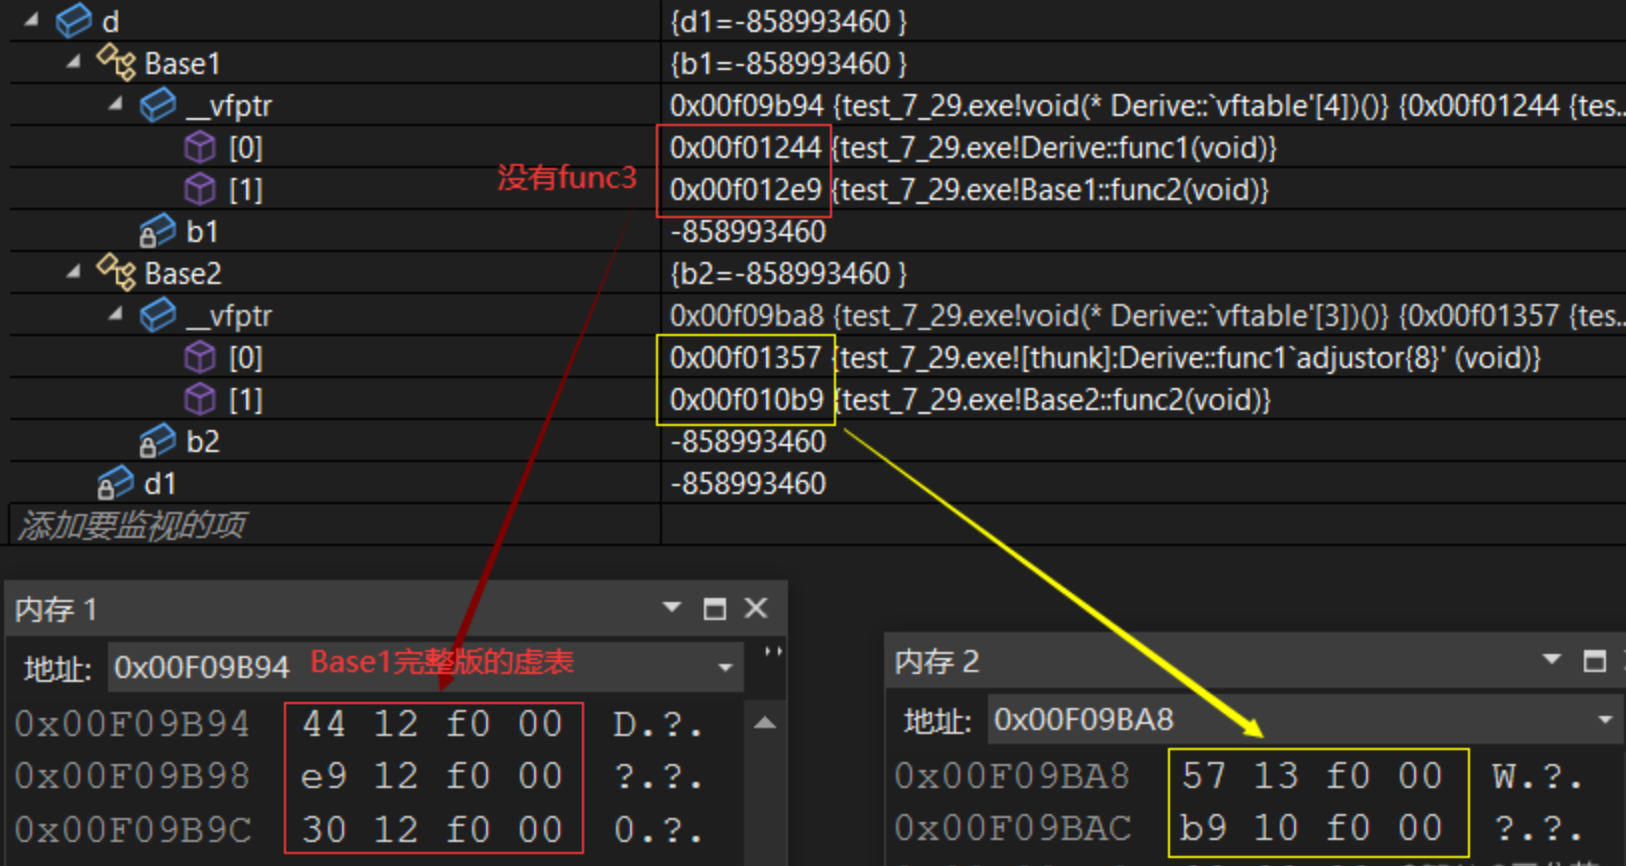The height and width of the screenshot is (866, 1626).
Task: Click the __vfptr field icon under Base1
Action: (x=158, y=104)
